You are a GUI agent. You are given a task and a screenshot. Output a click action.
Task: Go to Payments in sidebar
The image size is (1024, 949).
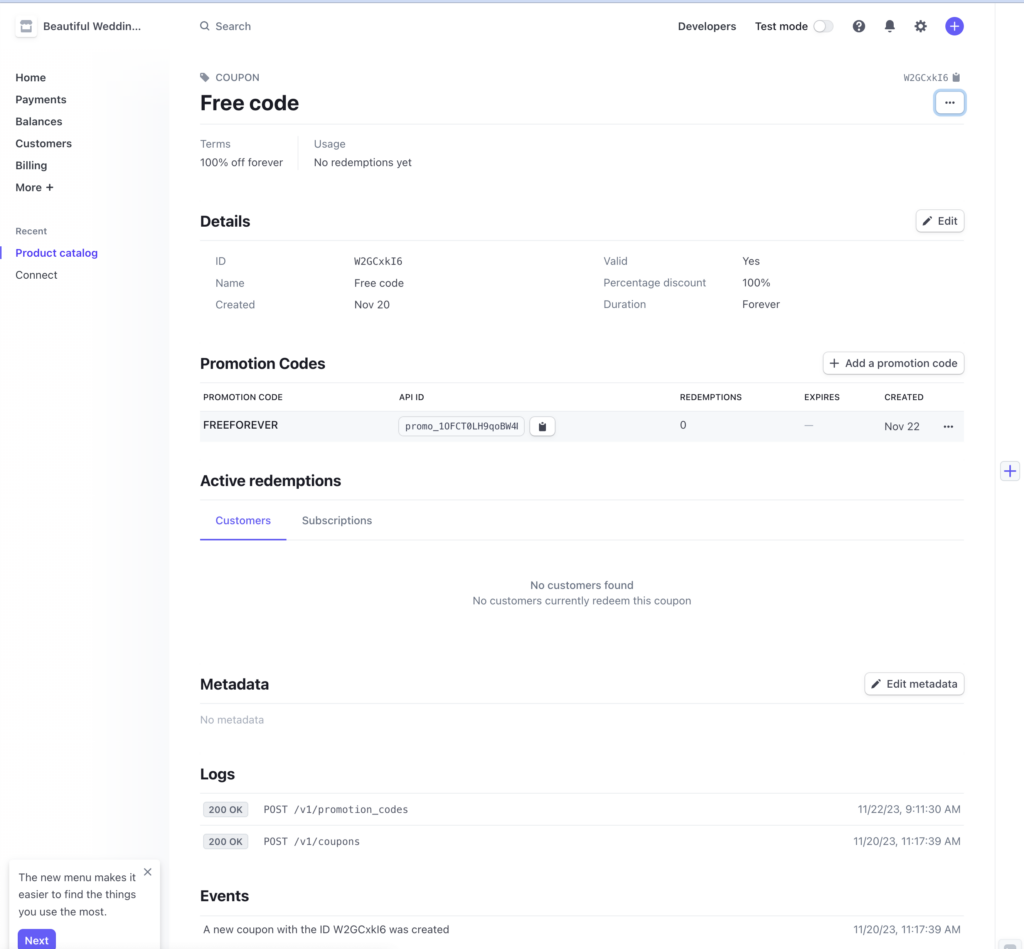click(x=41, y=100)
